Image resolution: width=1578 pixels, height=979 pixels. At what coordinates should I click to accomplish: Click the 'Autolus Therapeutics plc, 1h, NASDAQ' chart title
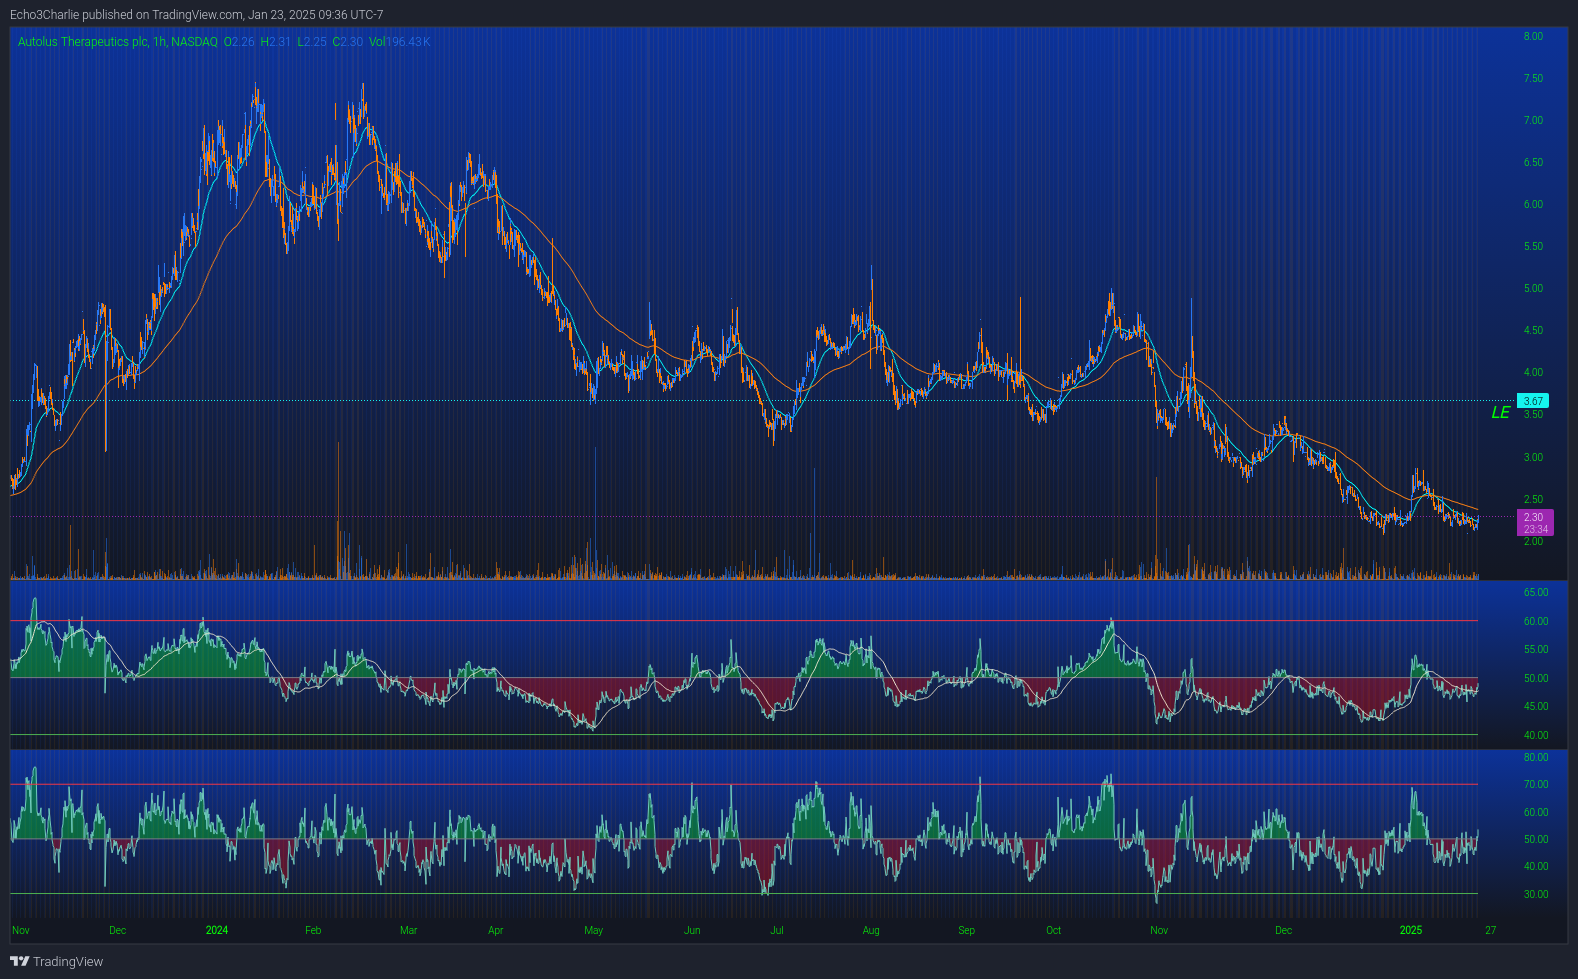[x=118, y=42]
